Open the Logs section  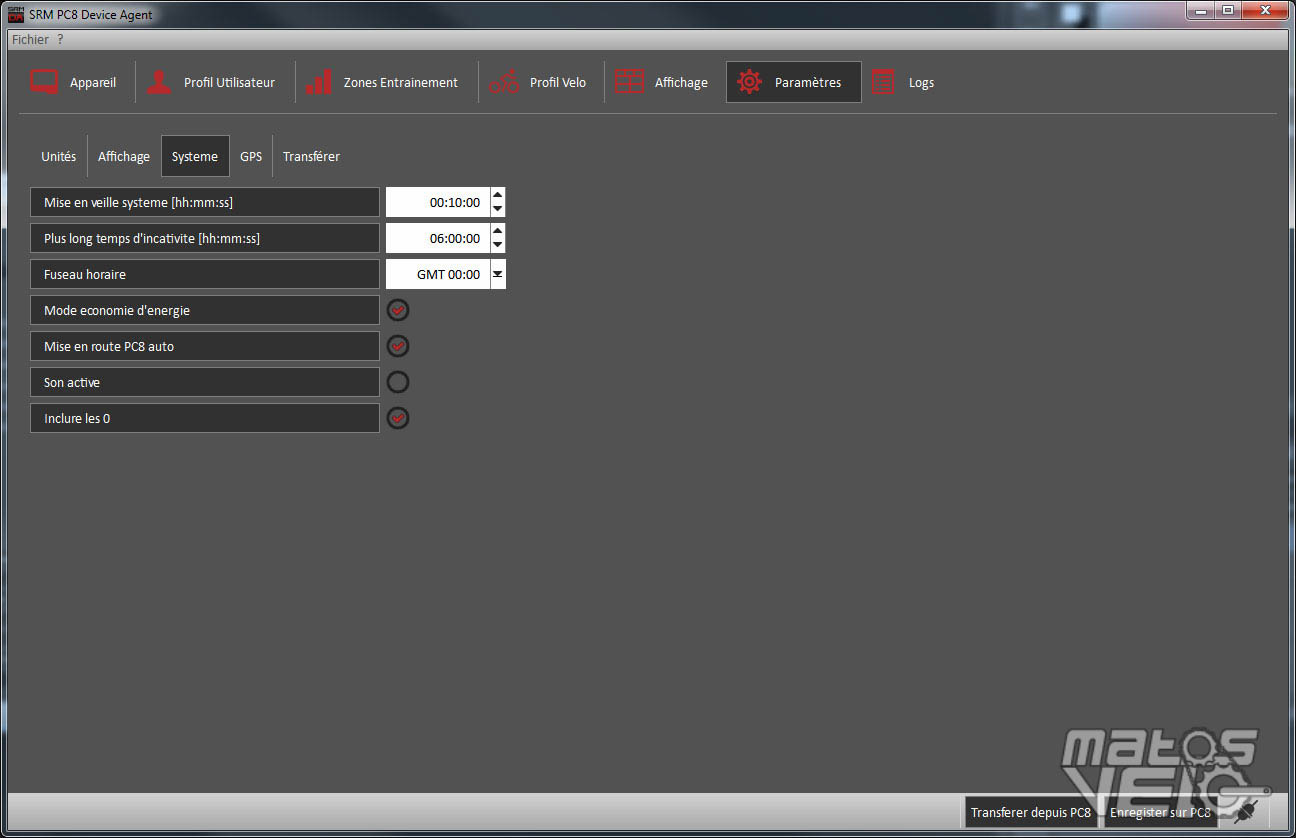pos(902,82)
